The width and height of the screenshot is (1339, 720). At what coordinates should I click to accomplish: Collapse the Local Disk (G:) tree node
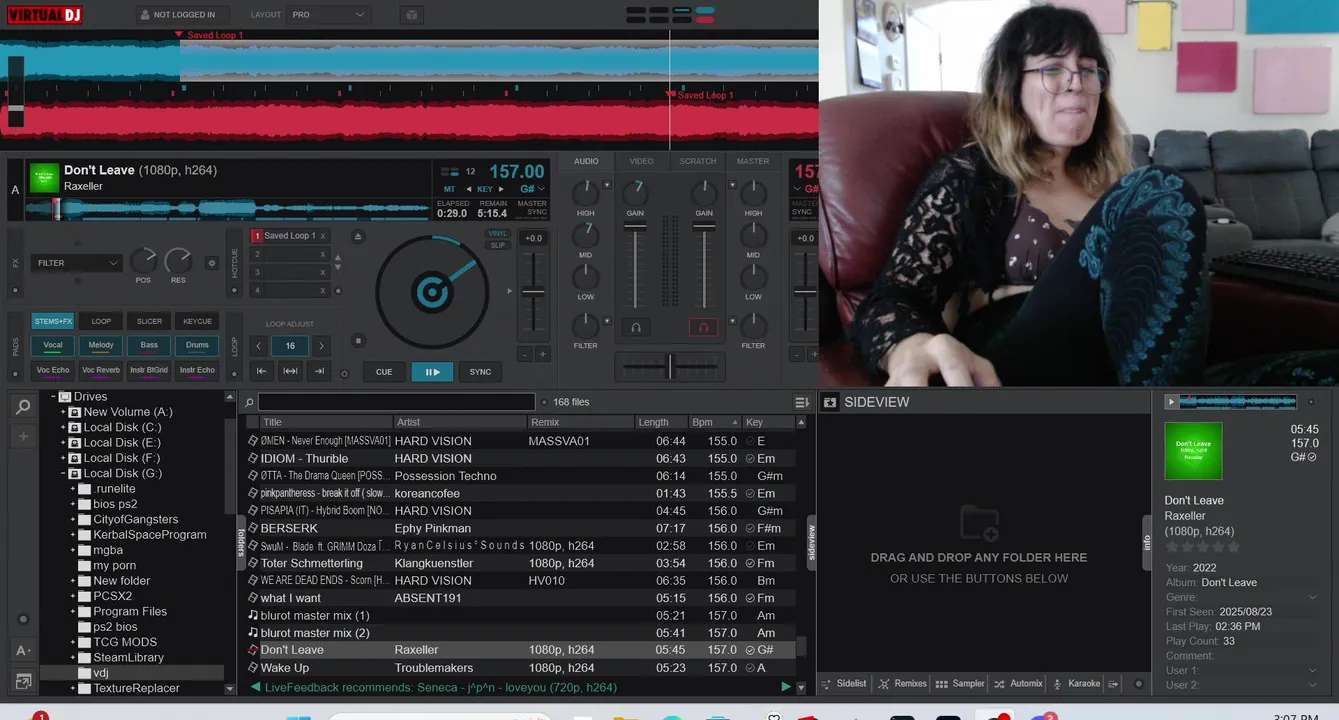point(63,473)
